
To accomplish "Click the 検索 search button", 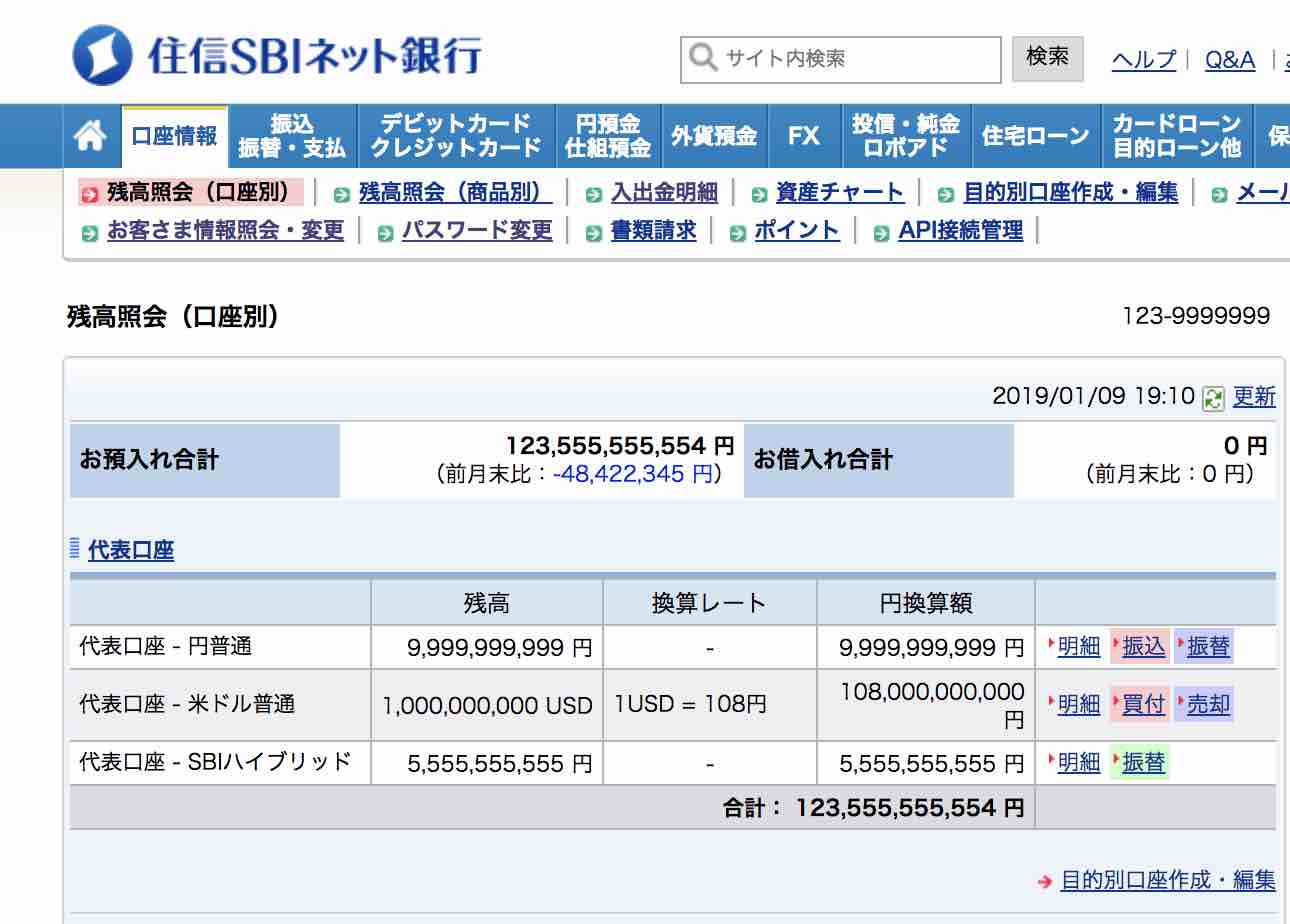I will click(x=1047, y=58).
